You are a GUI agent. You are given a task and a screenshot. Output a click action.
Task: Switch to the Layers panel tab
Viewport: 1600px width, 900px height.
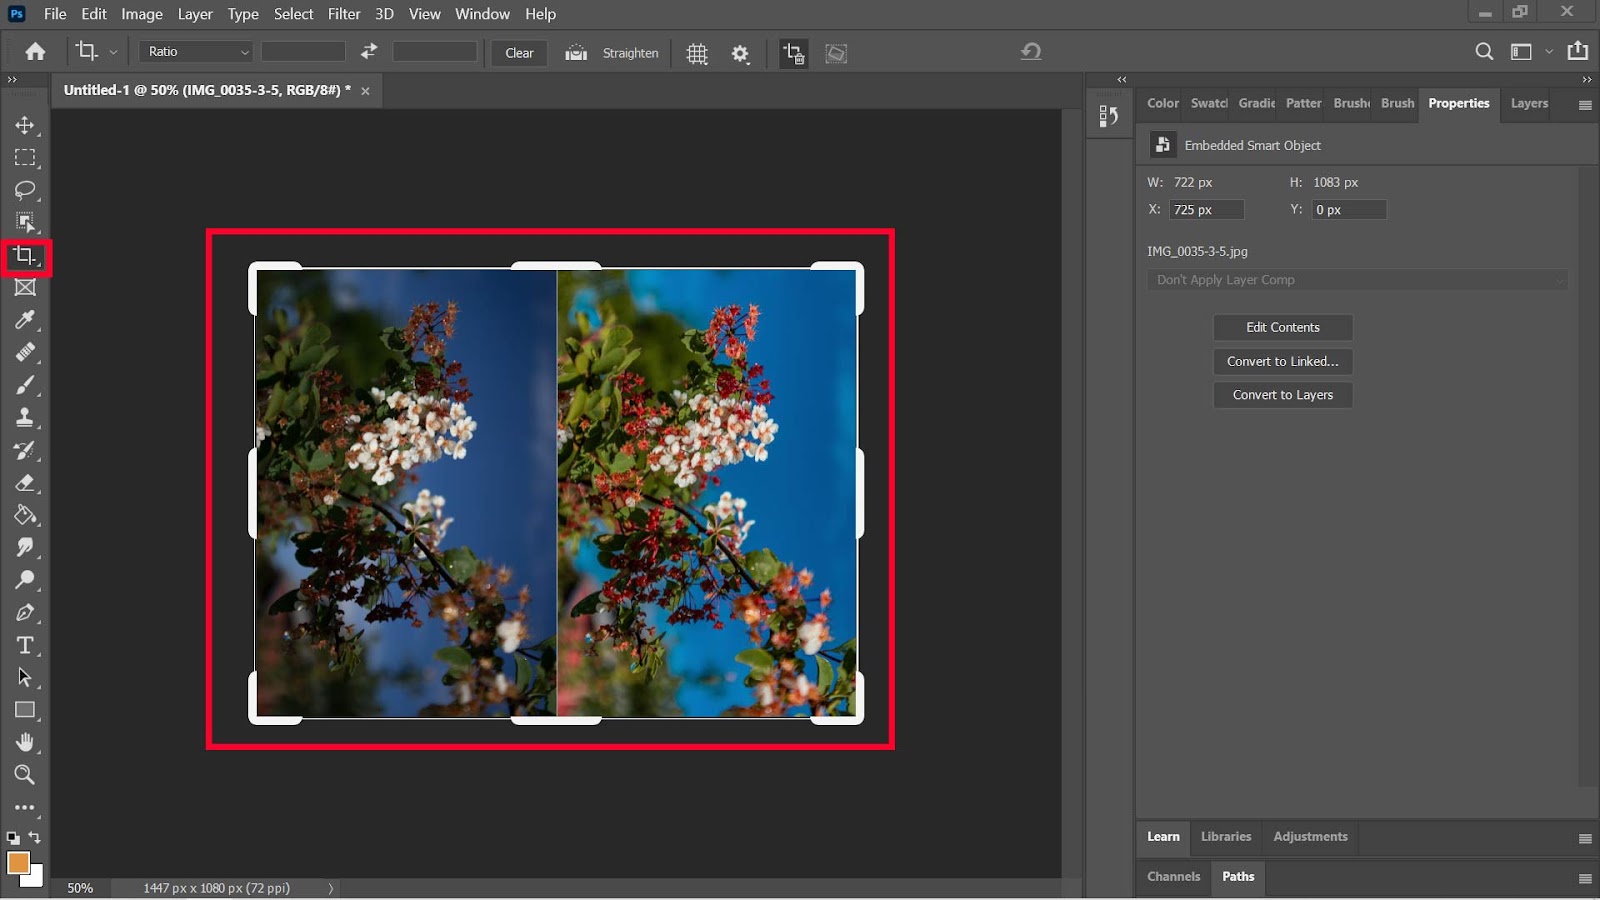[1528, 103]
